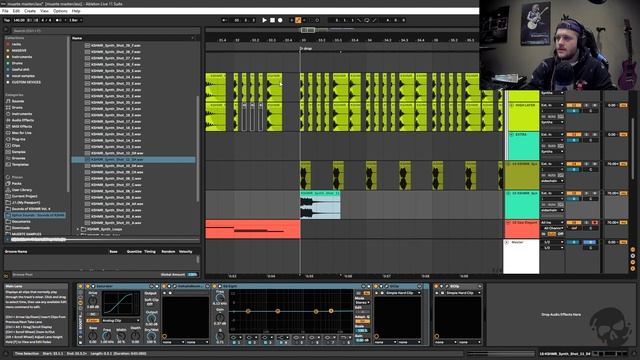
Task: Open the Edit menu
Action: click(x=16, y=11)
